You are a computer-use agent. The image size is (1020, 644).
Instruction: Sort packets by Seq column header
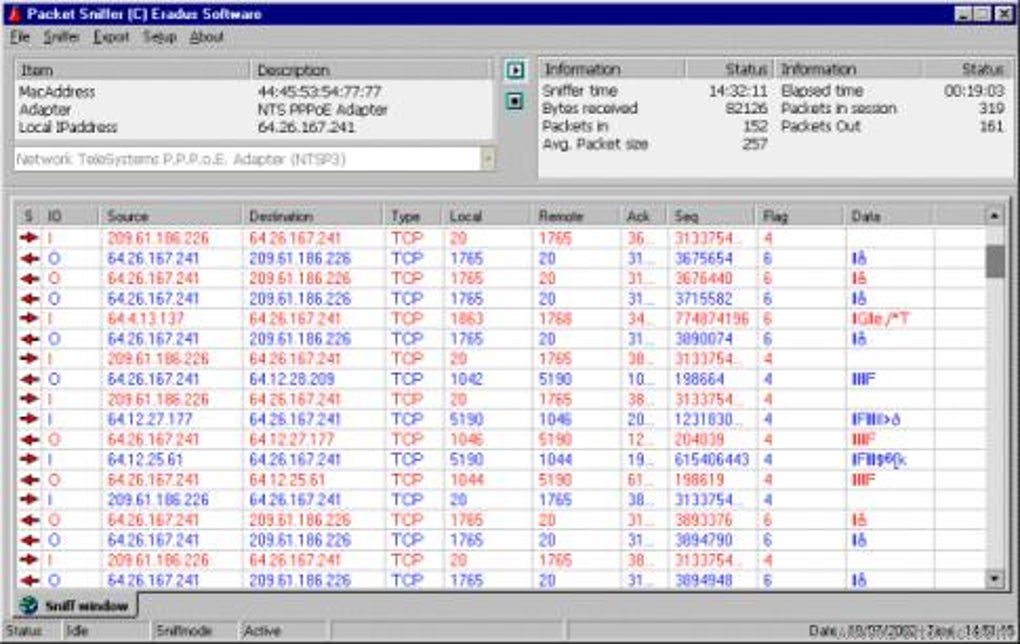point(711,216)
